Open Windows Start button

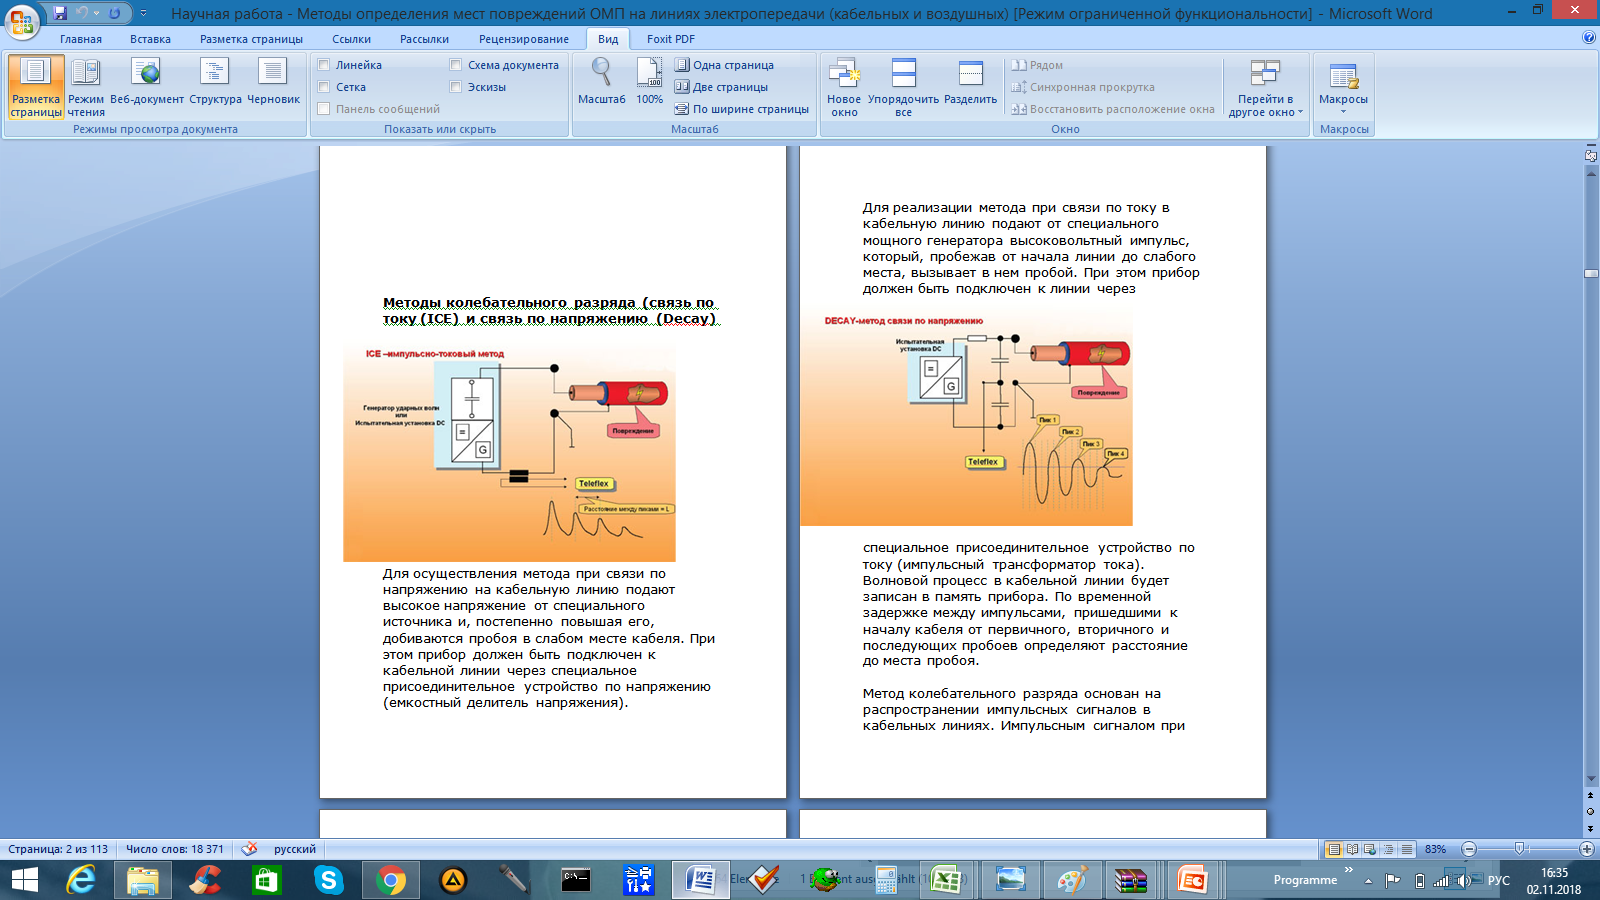click(24, 880)
